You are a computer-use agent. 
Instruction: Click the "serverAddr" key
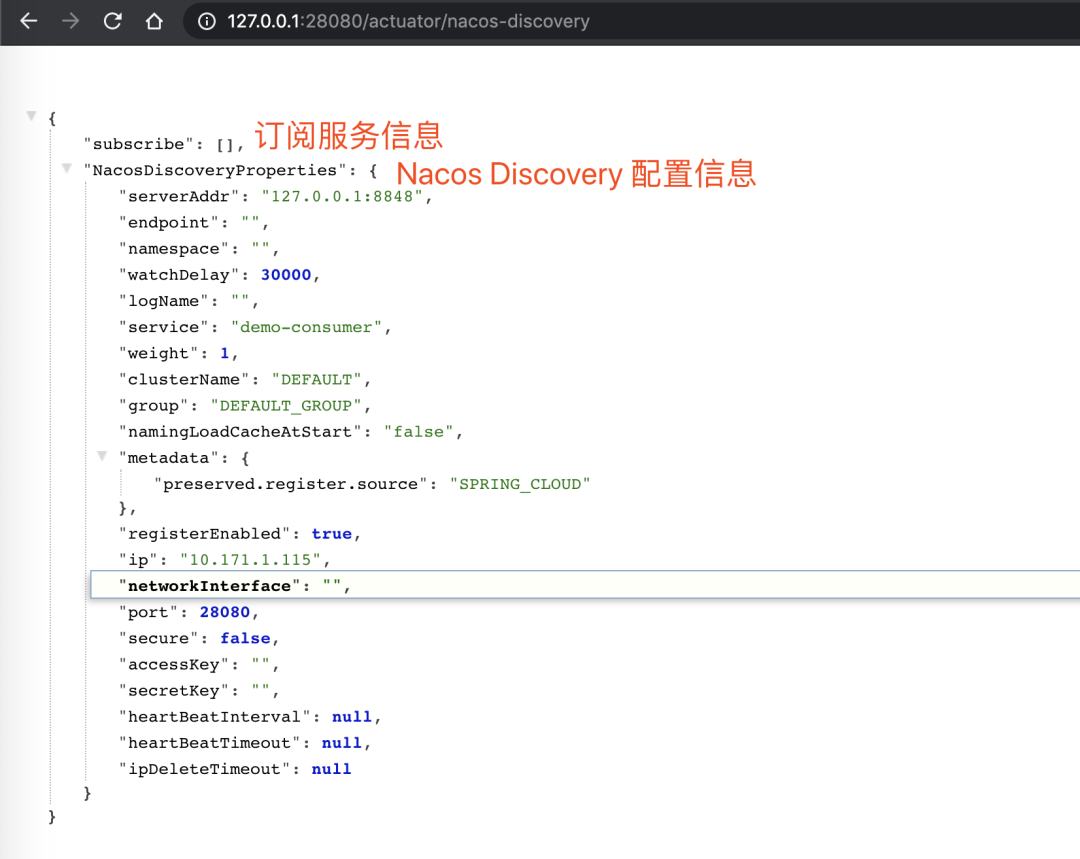coord(179,196)
